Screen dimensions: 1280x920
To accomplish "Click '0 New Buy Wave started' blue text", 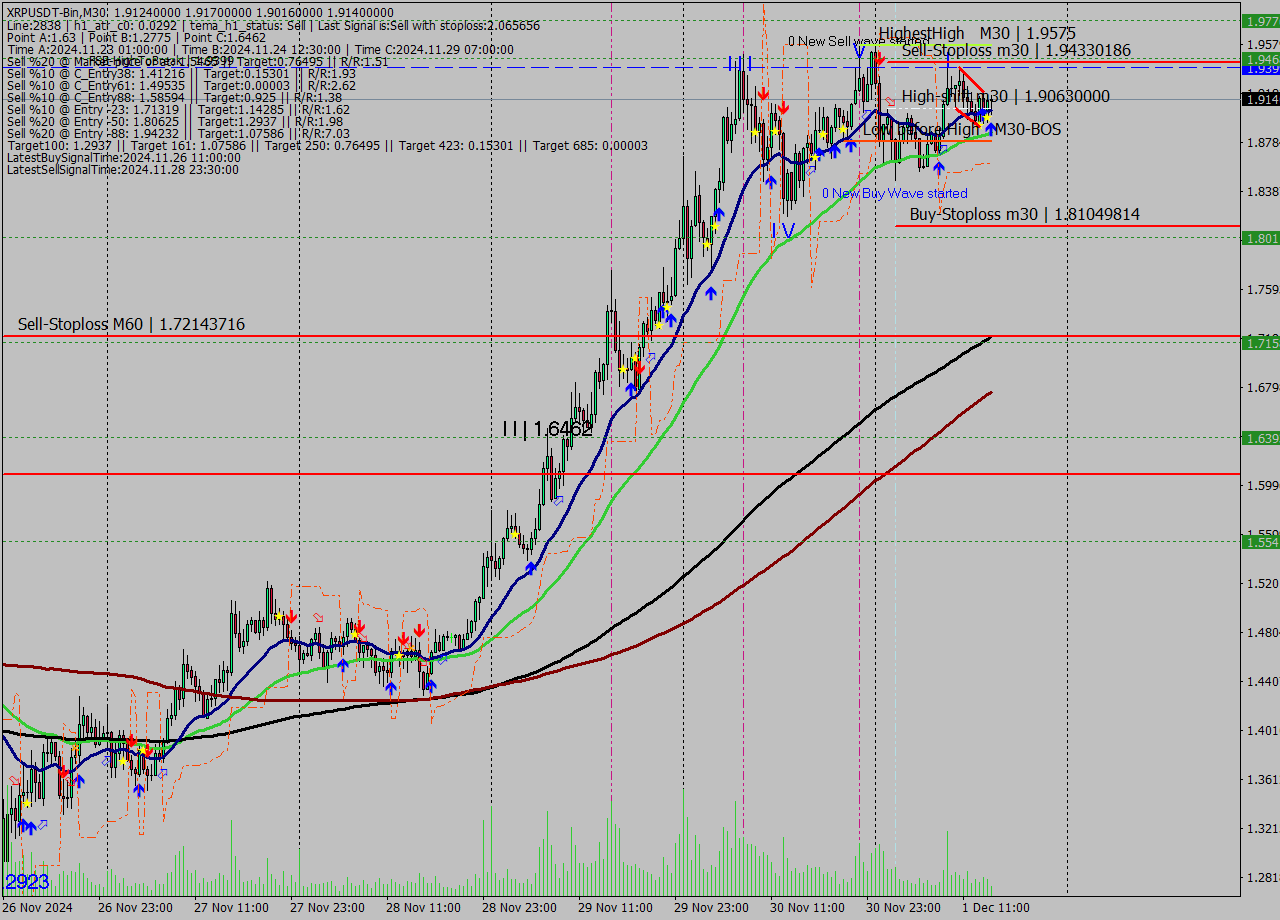I will (x=895, y=193).
